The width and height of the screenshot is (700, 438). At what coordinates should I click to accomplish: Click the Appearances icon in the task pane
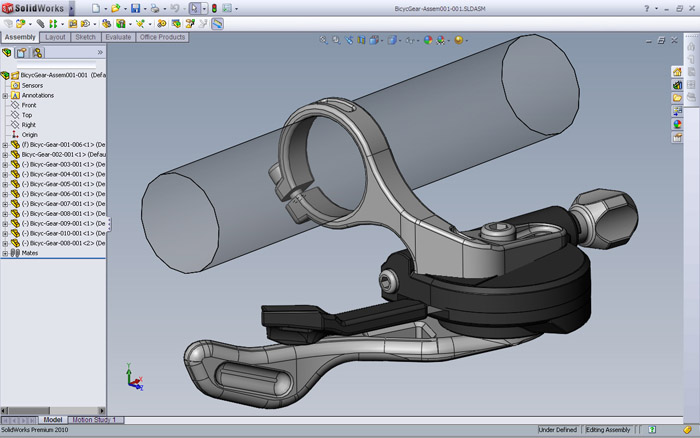[x=677, y=124]
